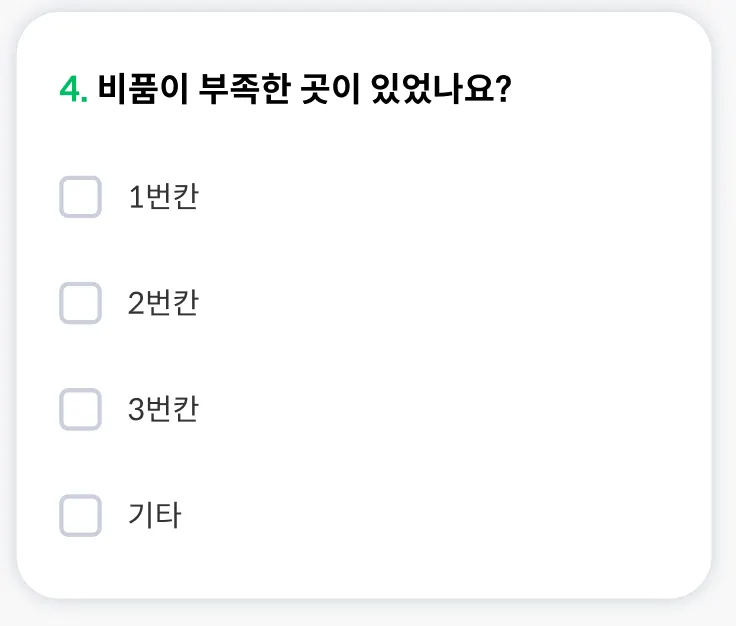The width and height of the screenshot is (736, 626).
Task: Click the question title 비품이 부족한 곳이 있었나요?
Action: click(305, 90)
